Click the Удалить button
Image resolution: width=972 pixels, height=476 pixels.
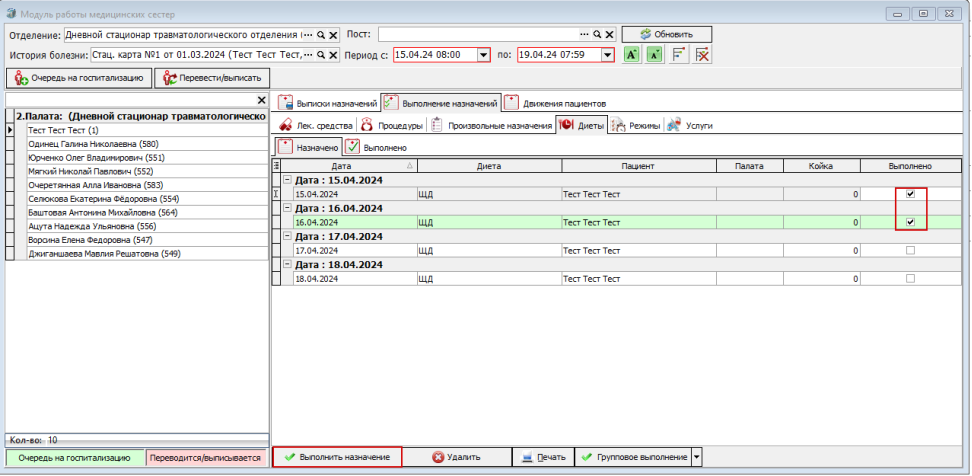tap(456, 457)
